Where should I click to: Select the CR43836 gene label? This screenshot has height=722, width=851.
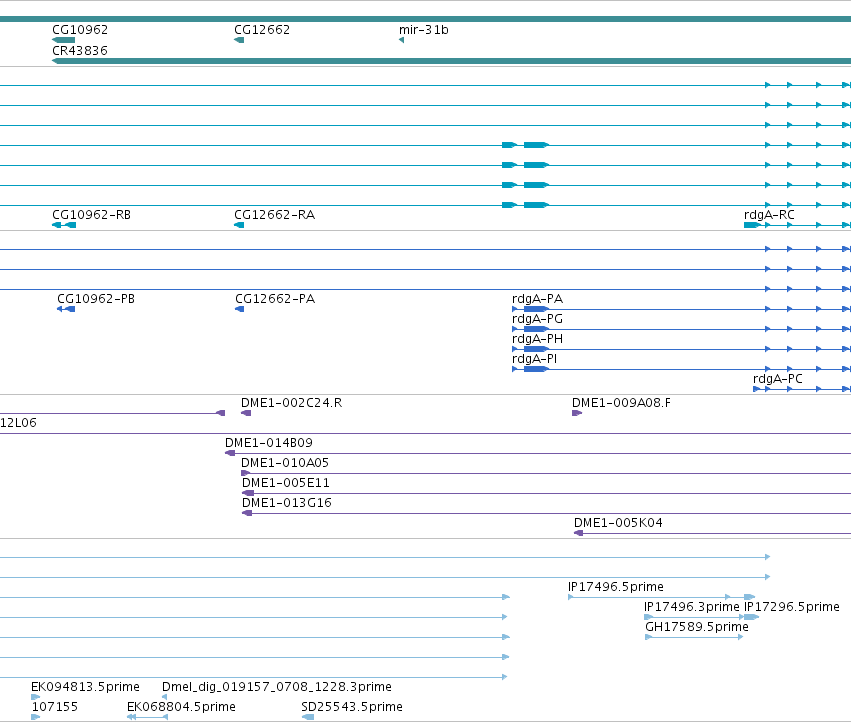coord(80,50)
